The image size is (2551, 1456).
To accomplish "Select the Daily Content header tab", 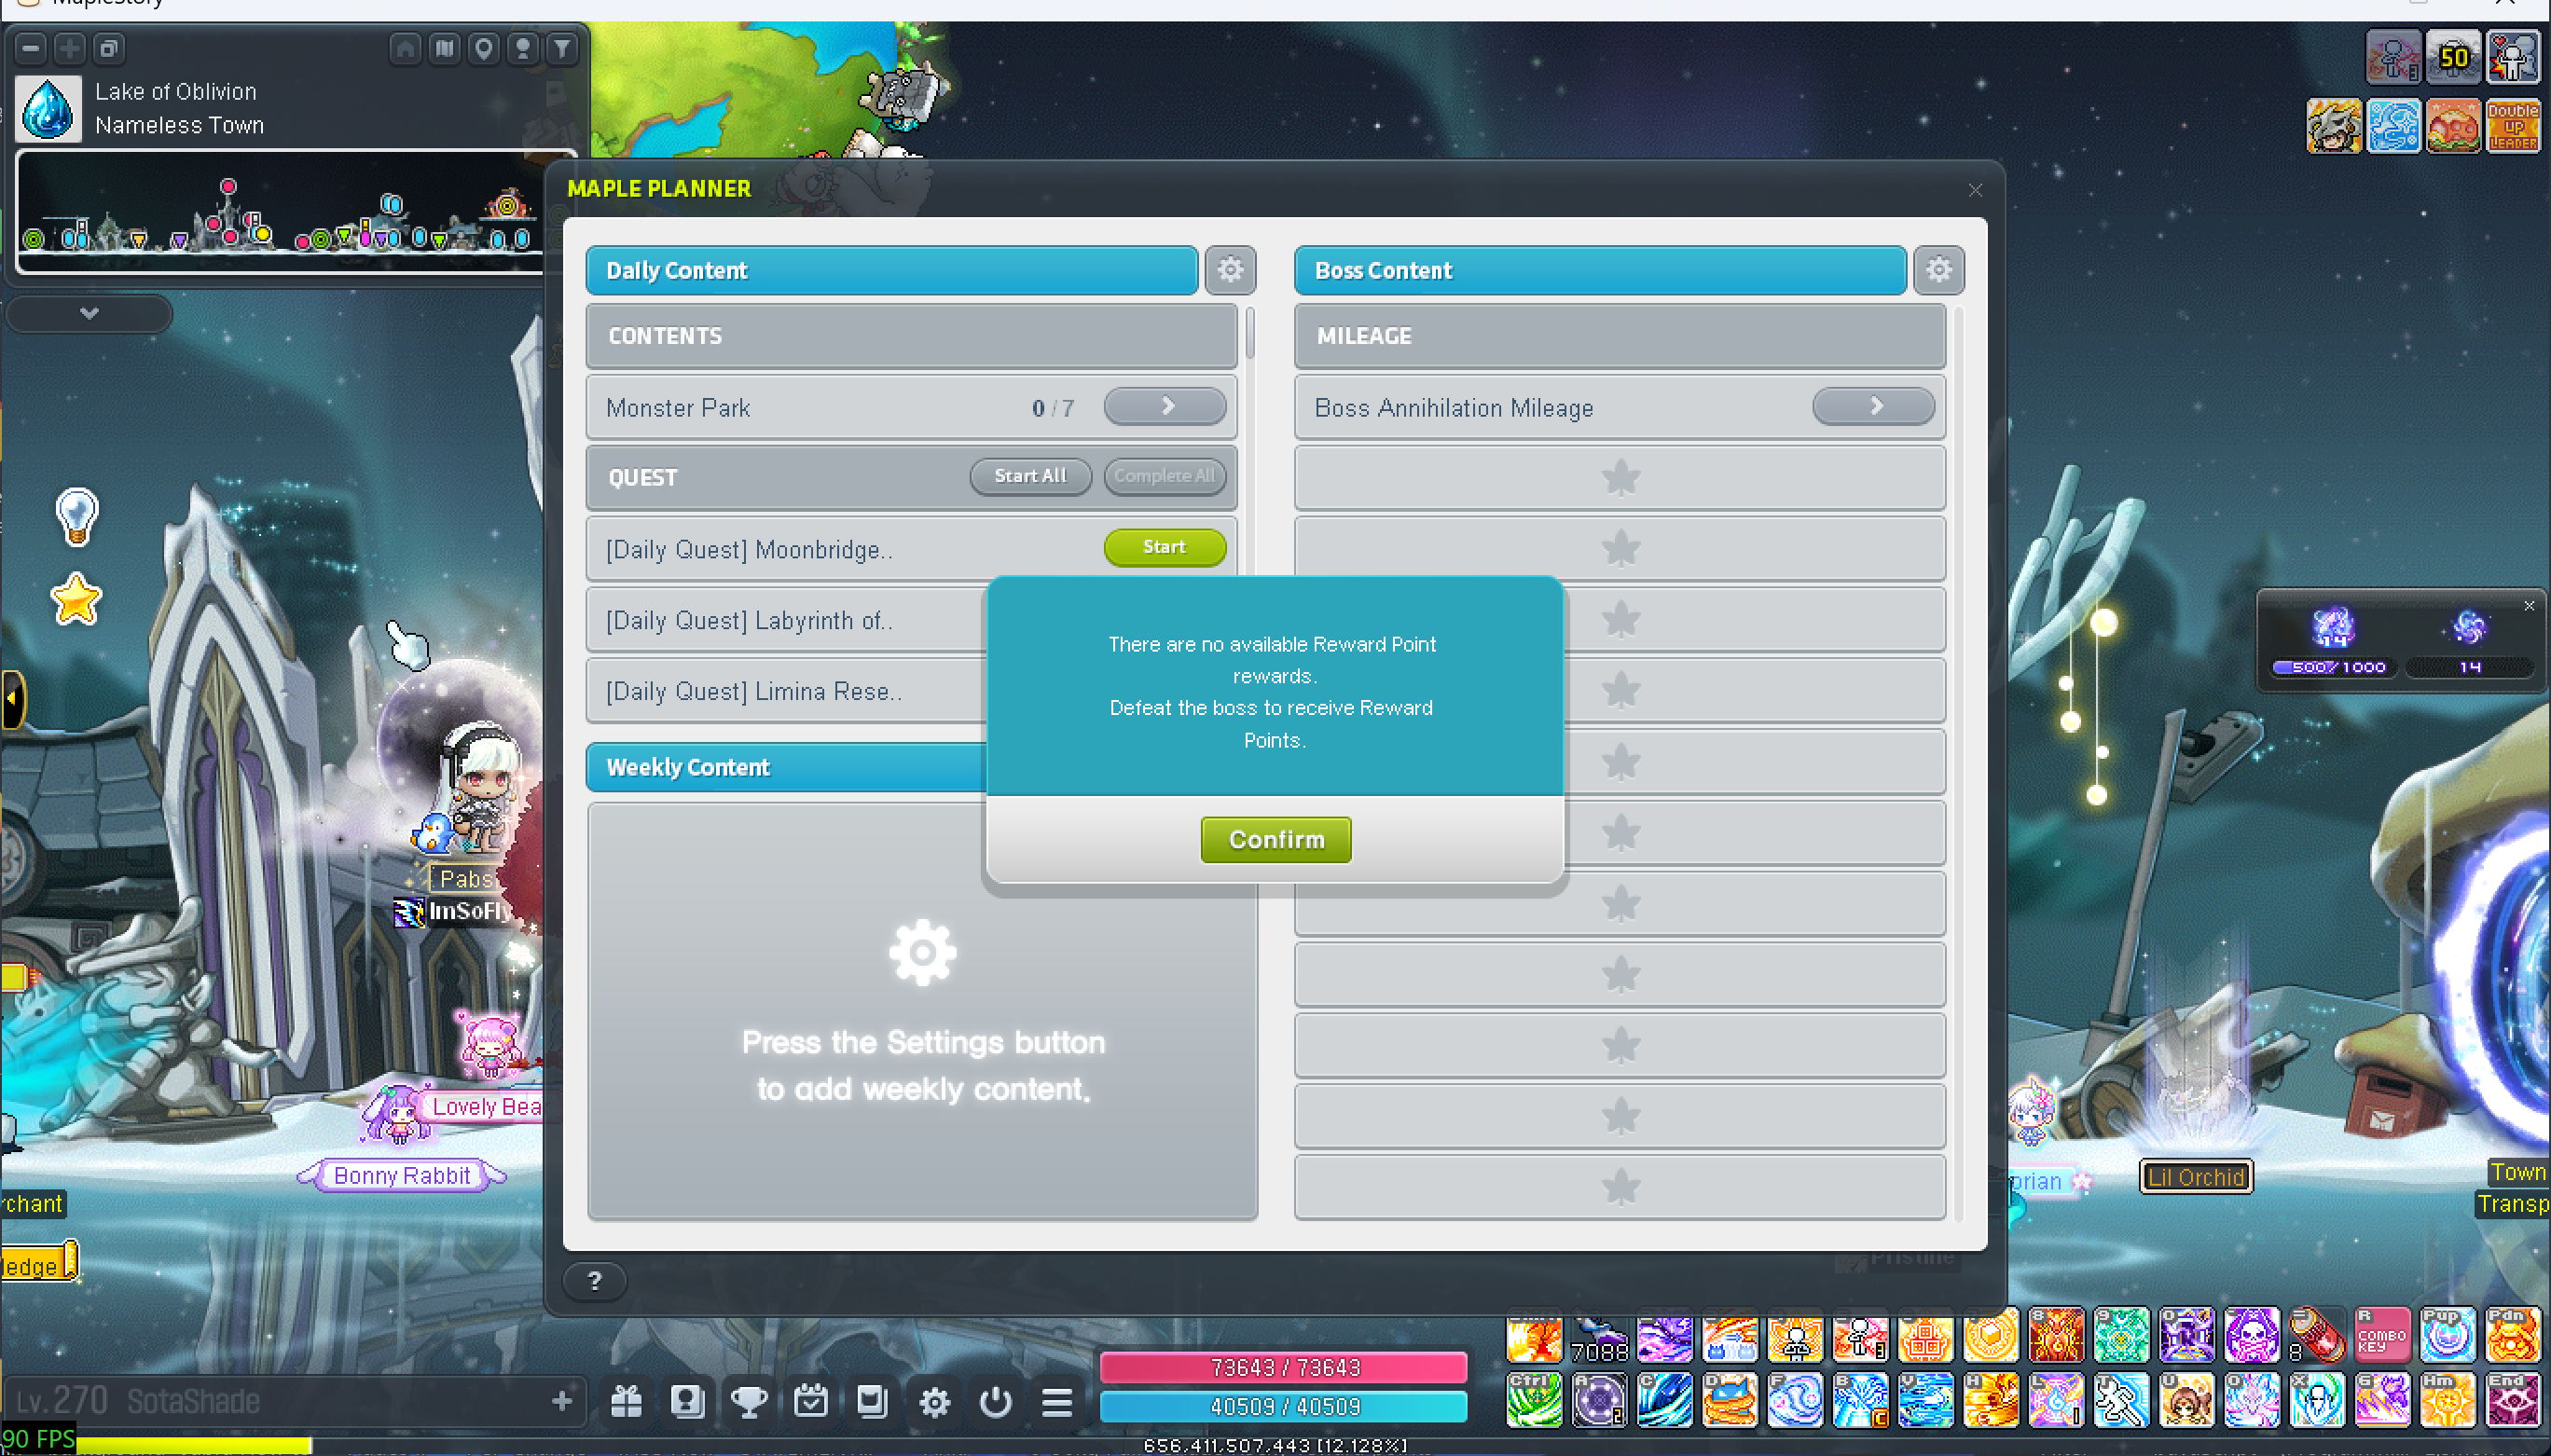I will point(891,270).
